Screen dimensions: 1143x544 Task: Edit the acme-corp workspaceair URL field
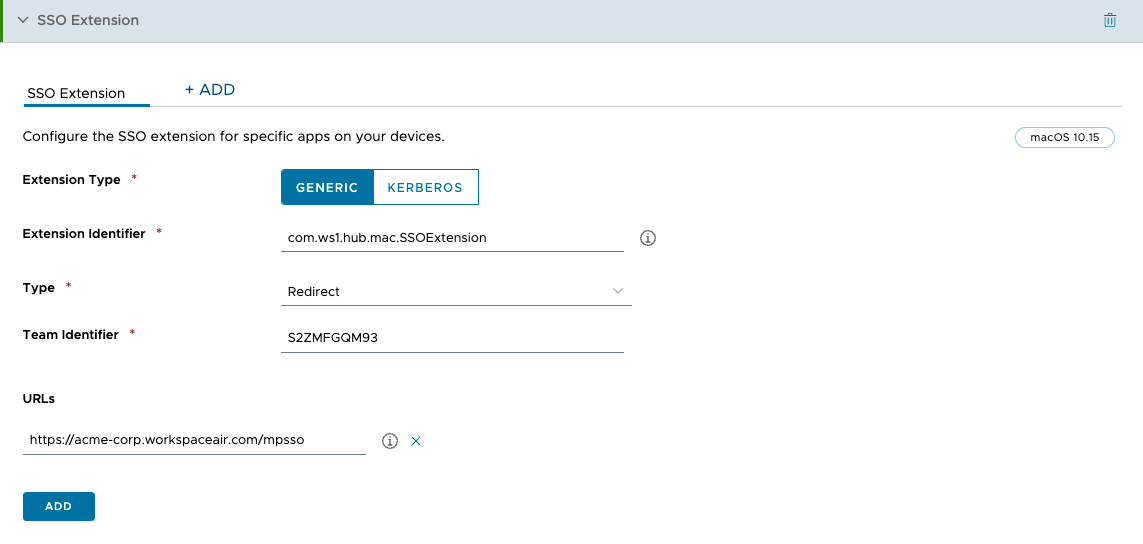click(x=194, y=440)
